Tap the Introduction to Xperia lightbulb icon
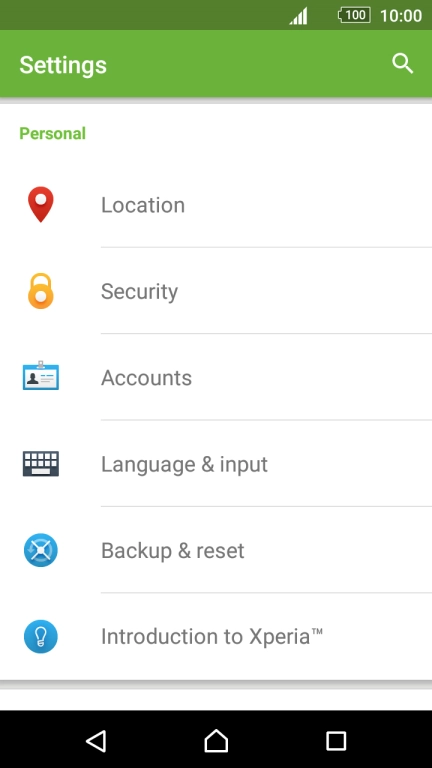 [x=41, y=636]
